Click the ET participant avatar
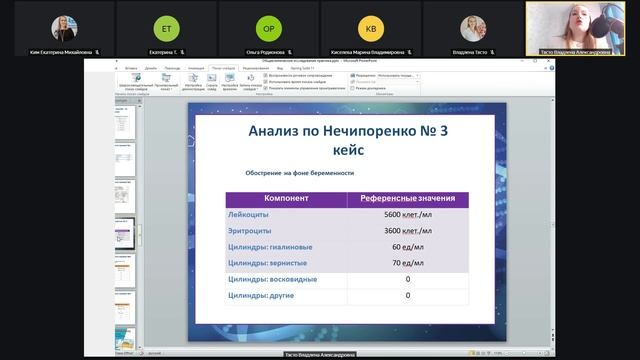The width and height of the screenshot is (640, 360). (x=166, y=29)
